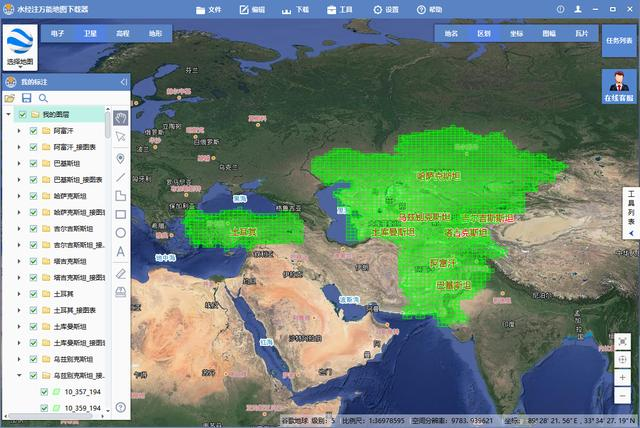The height and width of the screenshot is (428, 640).
Task: Select the pan hand tool
Action: 120,118
